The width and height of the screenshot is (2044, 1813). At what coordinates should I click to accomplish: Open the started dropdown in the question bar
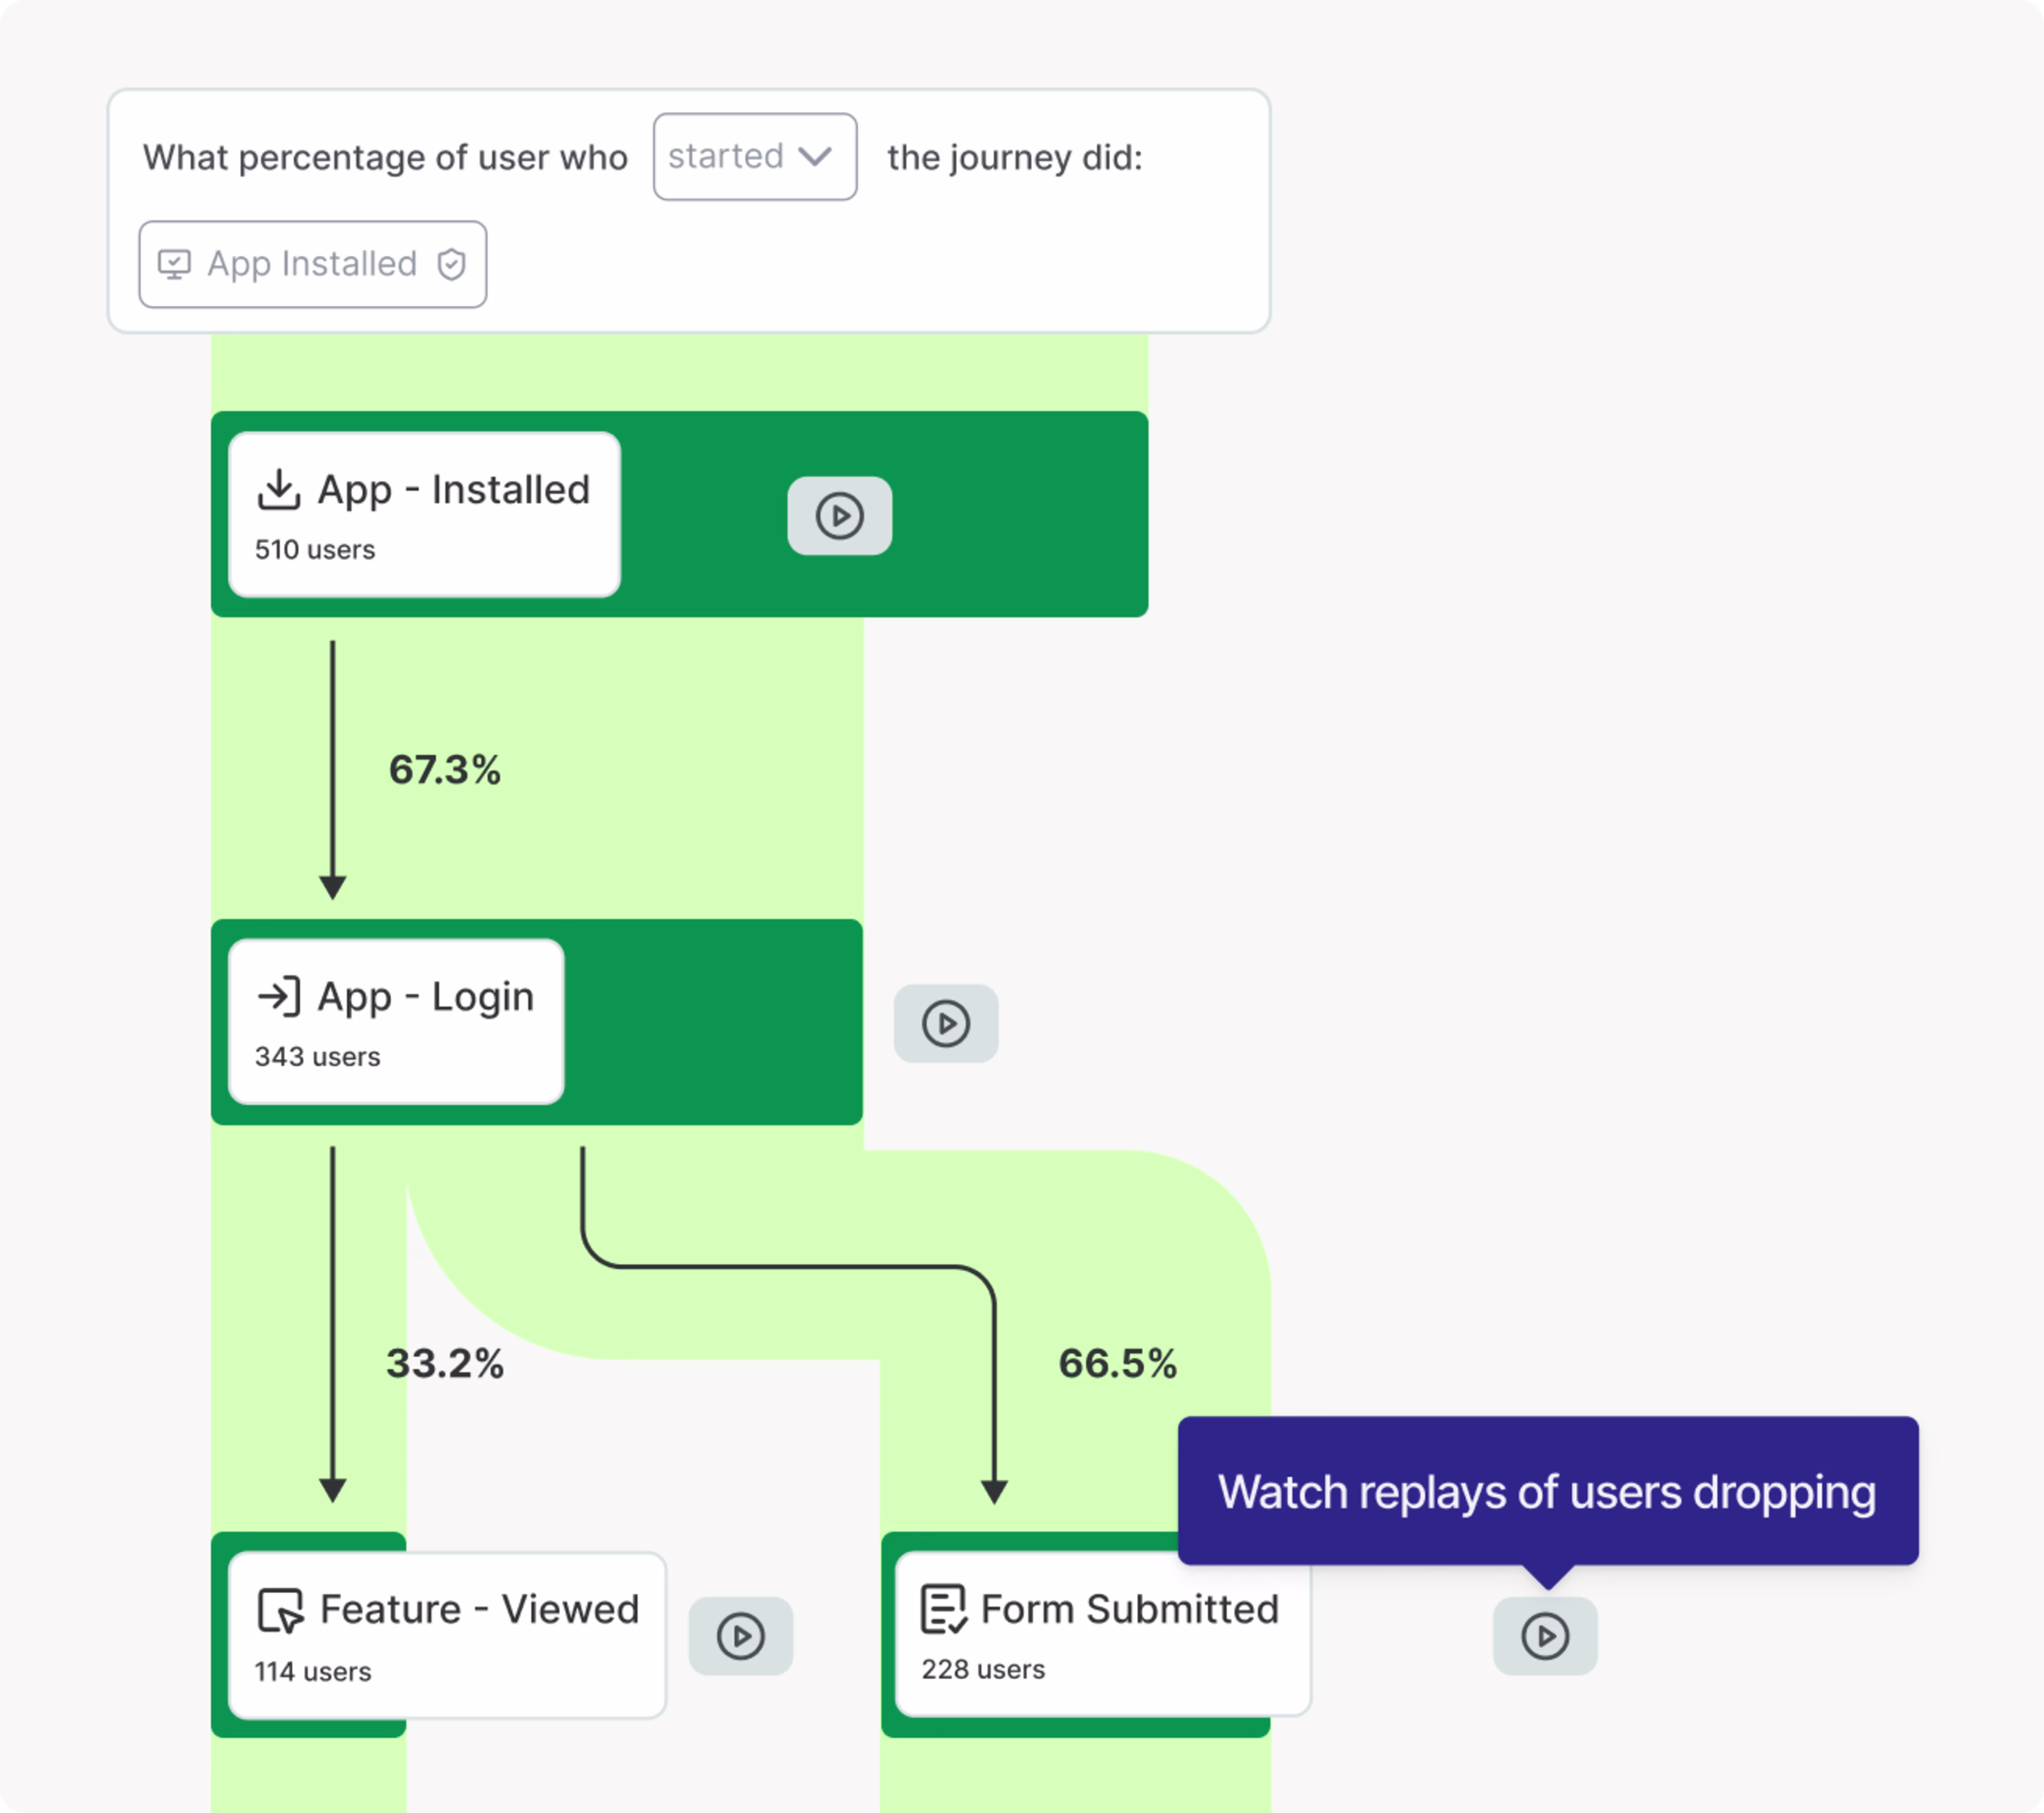754,156
